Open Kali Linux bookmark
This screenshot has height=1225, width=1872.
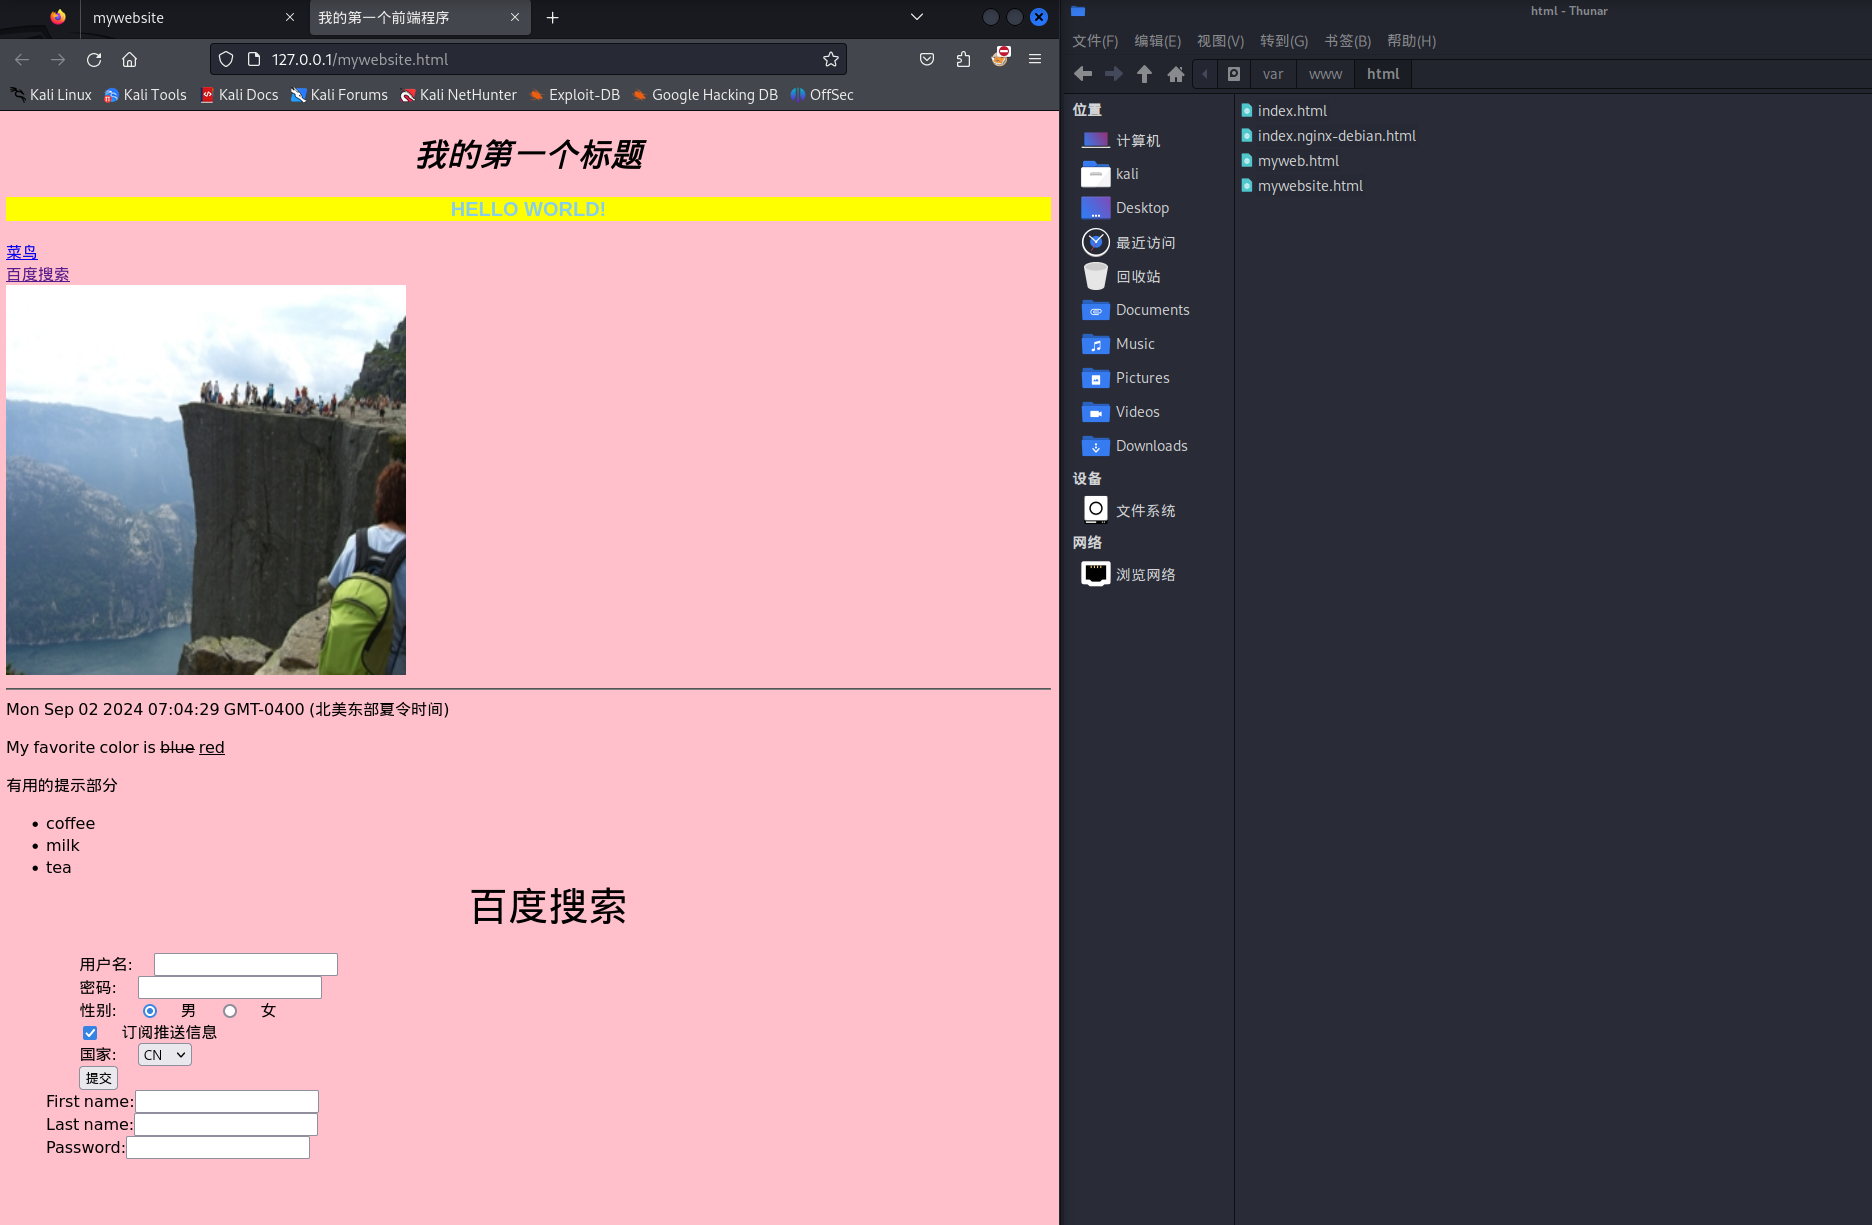[51, 95]
